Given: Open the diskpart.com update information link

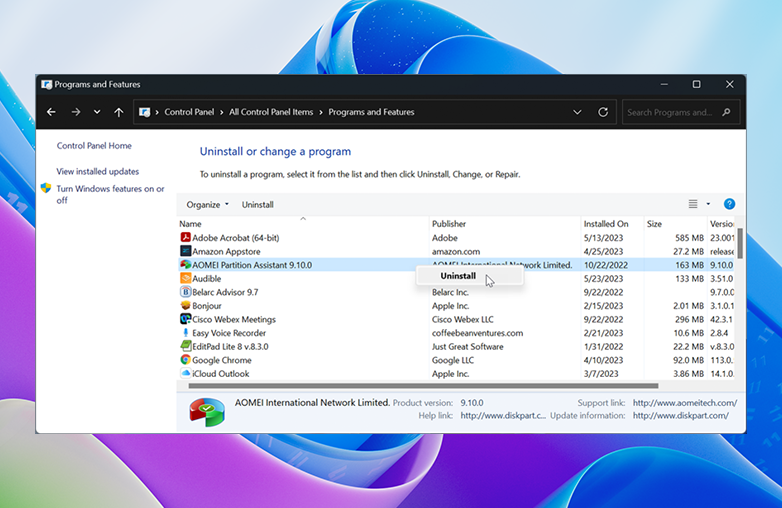Looking at the screenshot, I should point(681,415).
